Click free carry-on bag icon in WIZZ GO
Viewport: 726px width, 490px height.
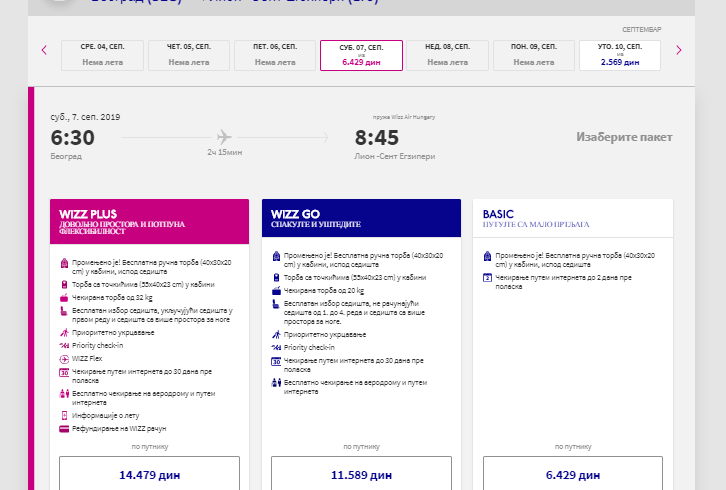(x=276, y=256)
